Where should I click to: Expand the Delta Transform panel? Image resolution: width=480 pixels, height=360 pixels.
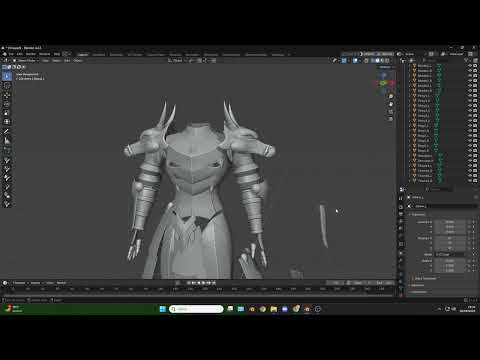[425, 278]
